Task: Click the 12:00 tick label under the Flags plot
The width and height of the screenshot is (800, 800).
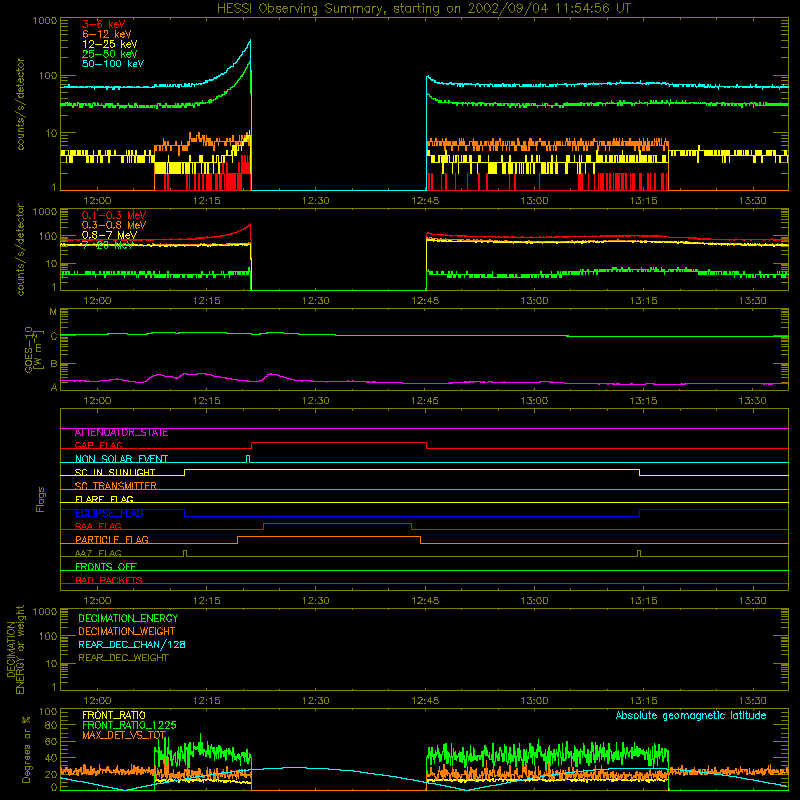Action: (97, 601)
